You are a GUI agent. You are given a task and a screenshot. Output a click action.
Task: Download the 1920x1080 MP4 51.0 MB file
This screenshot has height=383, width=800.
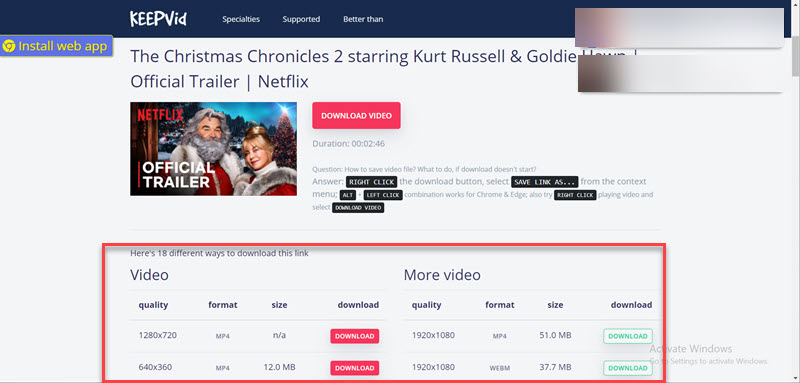coord(628,336)
